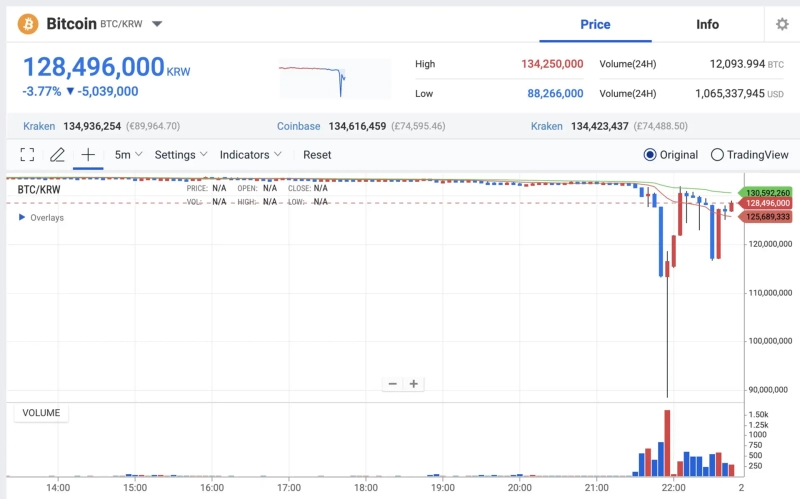Open the Coinbase exchange price link
The width and height of the screenshot is (800, 499).
coord(299,126)
